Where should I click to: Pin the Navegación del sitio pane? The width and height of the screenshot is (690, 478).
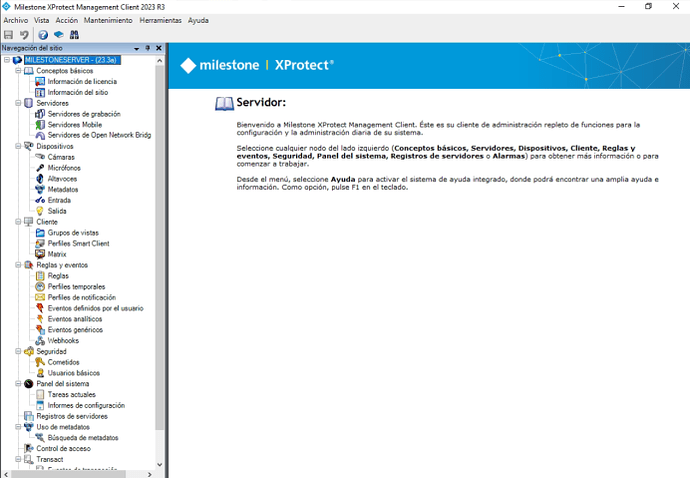[147, 48]
